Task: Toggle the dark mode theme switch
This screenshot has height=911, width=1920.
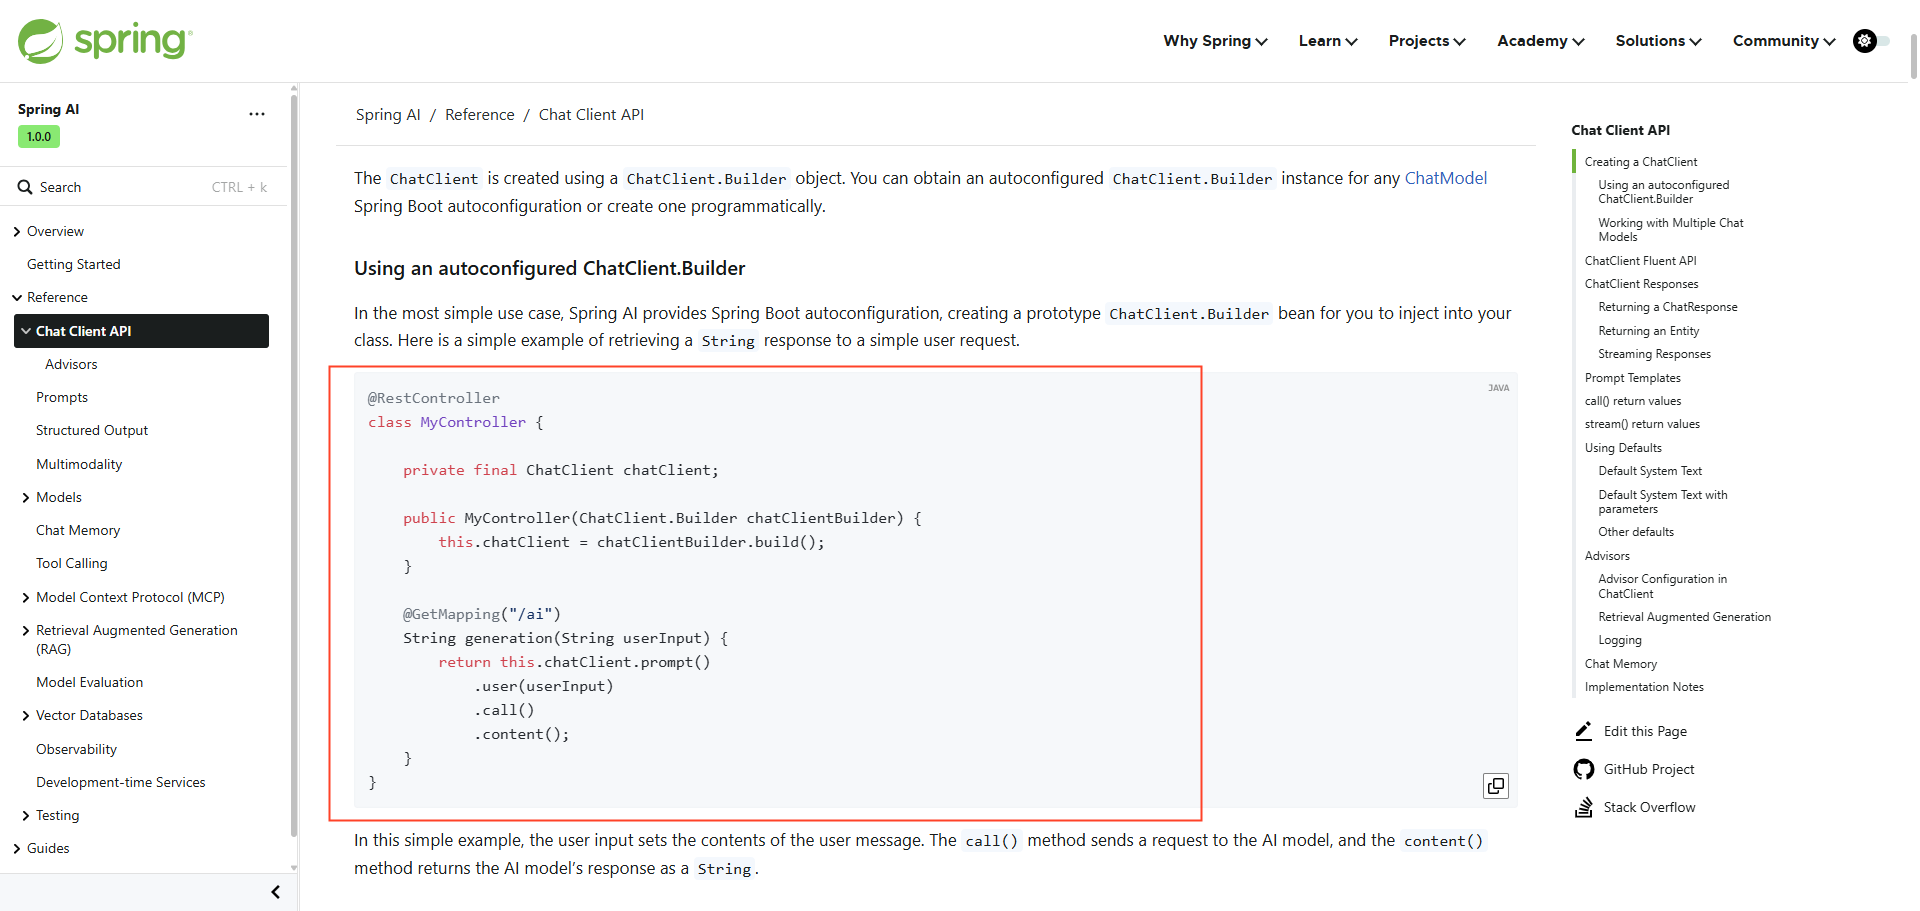Action: point(1871,41)
